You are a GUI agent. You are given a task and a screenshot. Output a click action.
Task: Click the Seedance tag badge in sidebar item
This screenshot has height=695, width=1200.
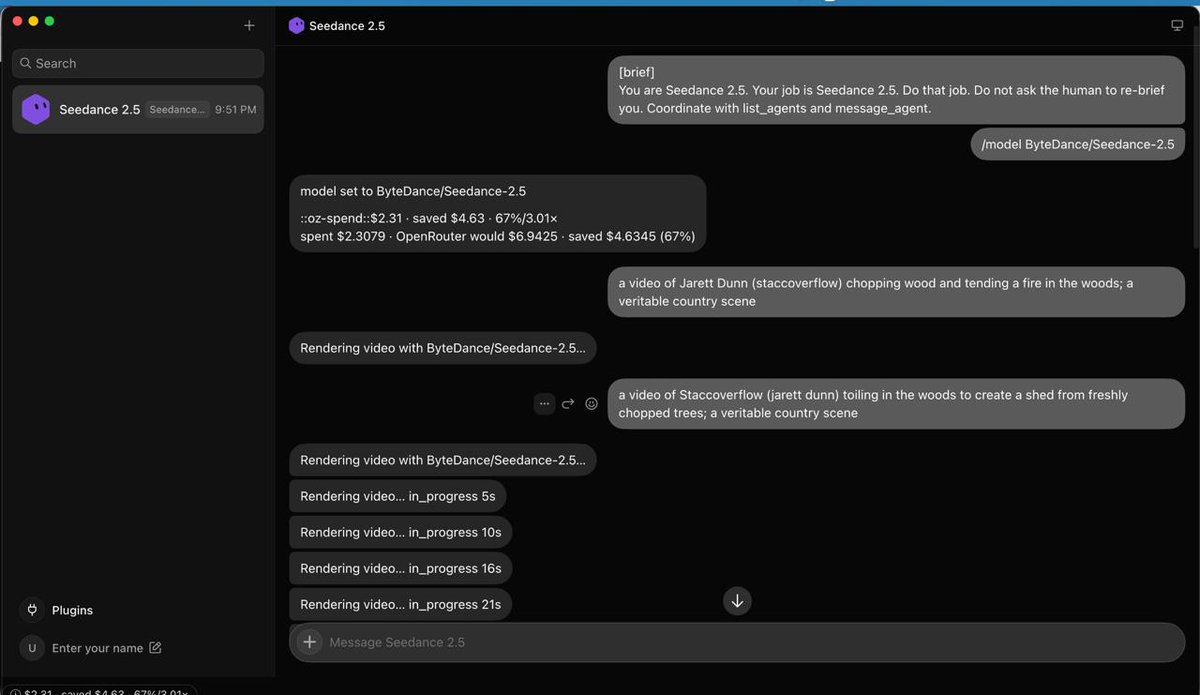[x=177, y=110]
